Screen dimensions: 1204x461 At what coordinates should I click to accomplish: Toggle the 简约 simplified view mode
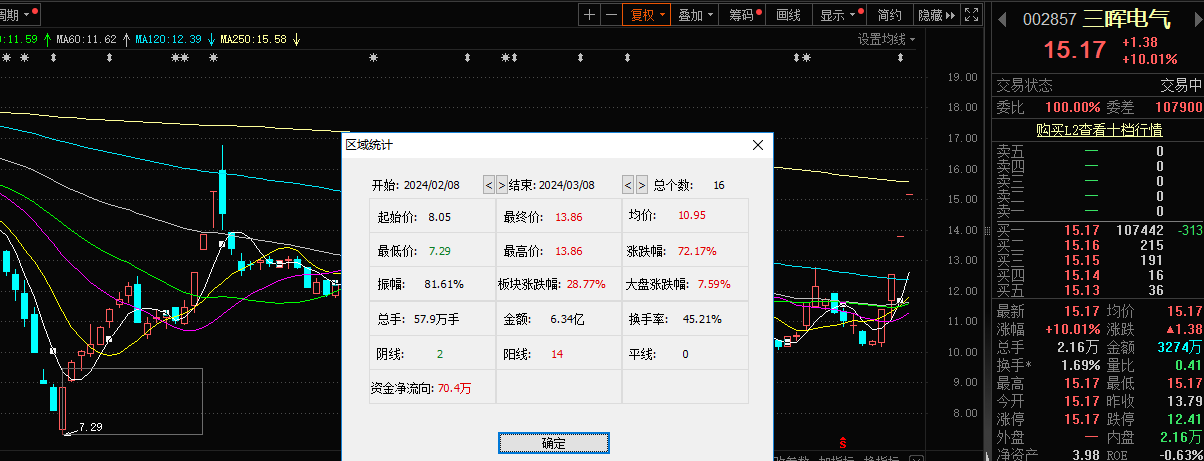click(x=889, y=15)
